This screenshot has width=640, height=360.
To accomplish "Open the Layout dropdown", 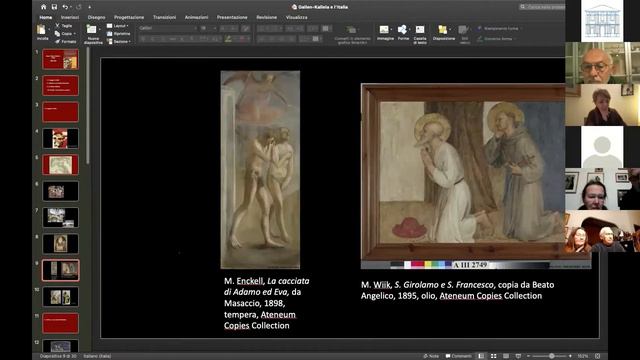I will [118, 25].
